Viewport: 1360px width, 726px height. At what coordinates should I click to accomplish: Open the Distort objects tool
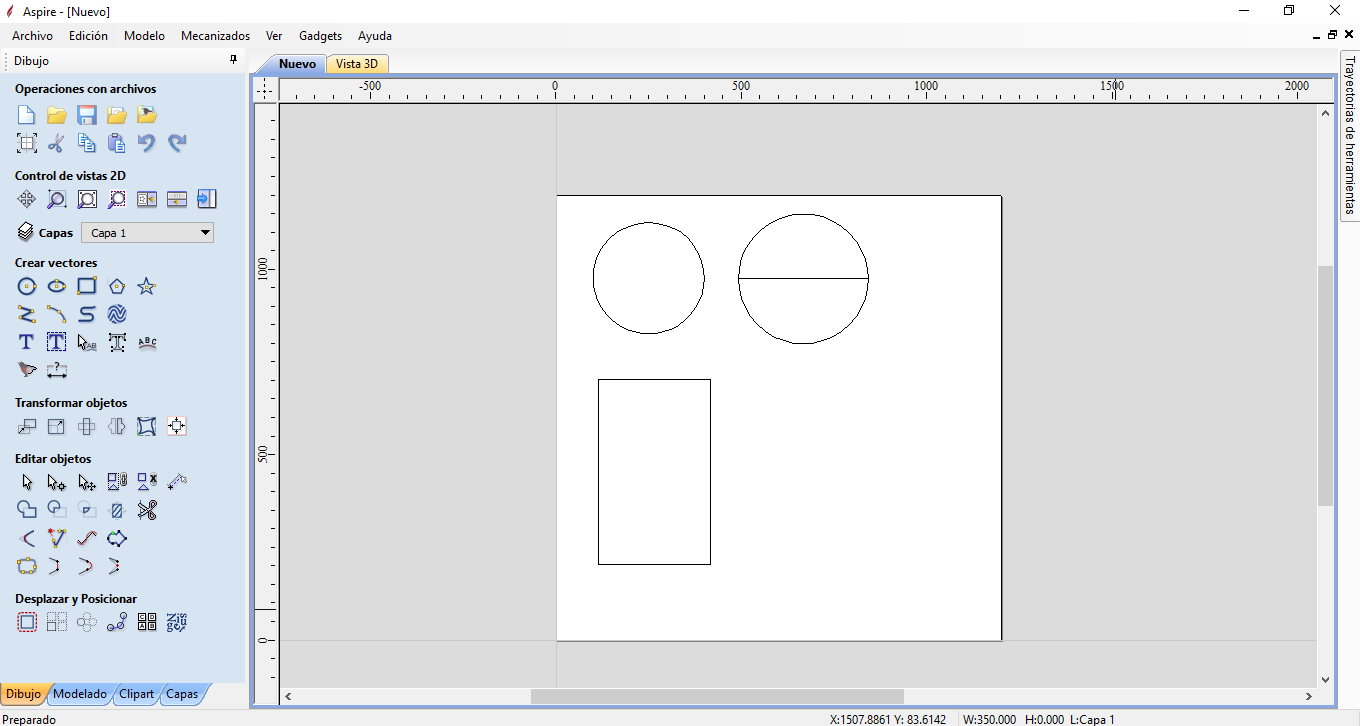[147, 427]
